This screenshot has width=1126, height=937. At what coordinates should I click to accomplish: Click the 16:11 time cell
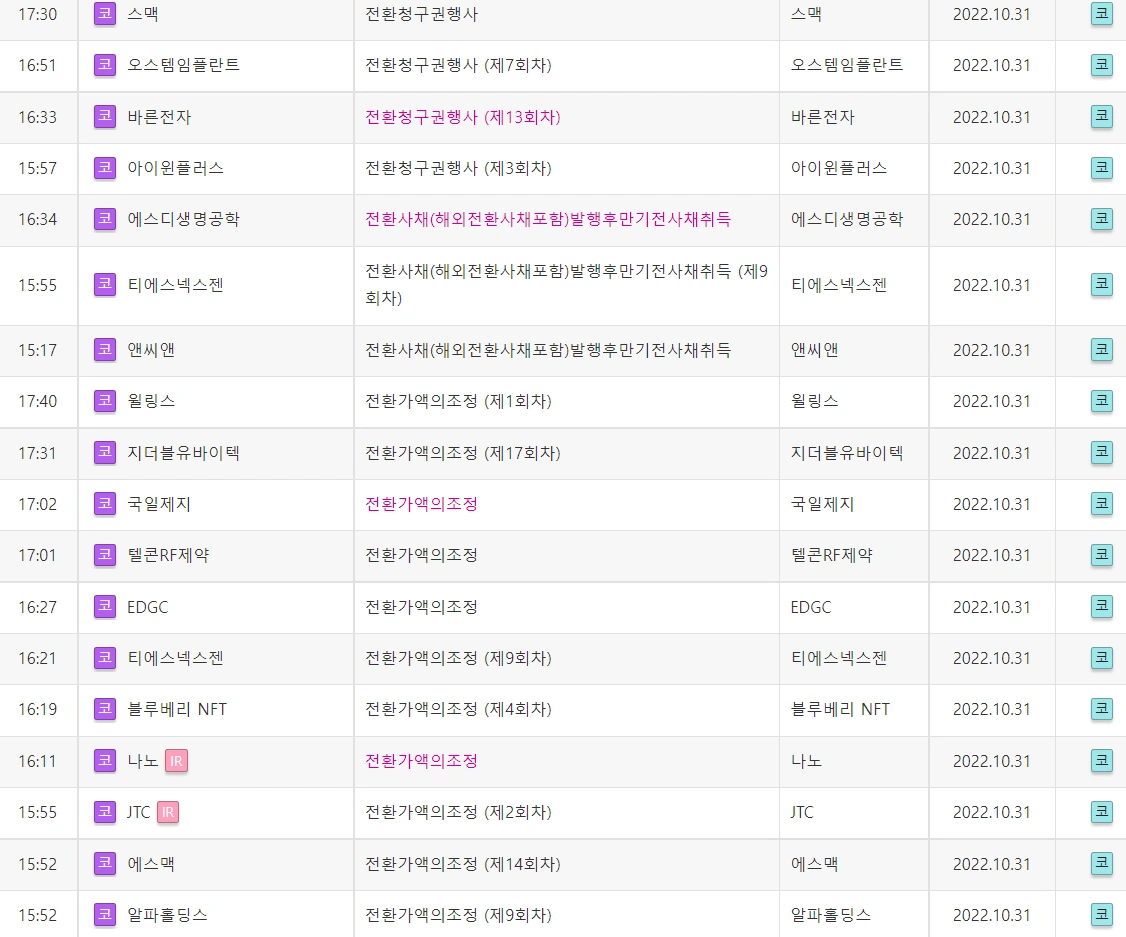point(37,760)
